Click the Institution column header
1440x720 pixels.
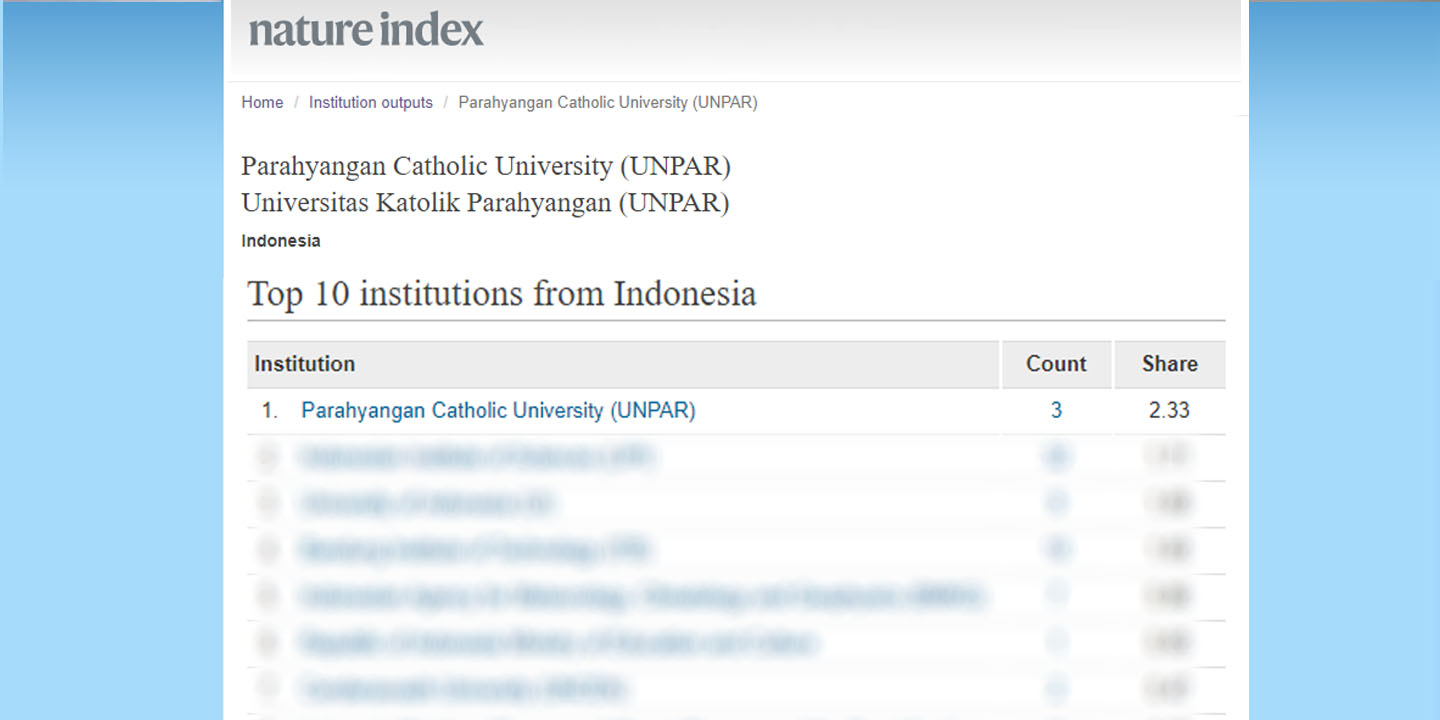pos(305,364)
